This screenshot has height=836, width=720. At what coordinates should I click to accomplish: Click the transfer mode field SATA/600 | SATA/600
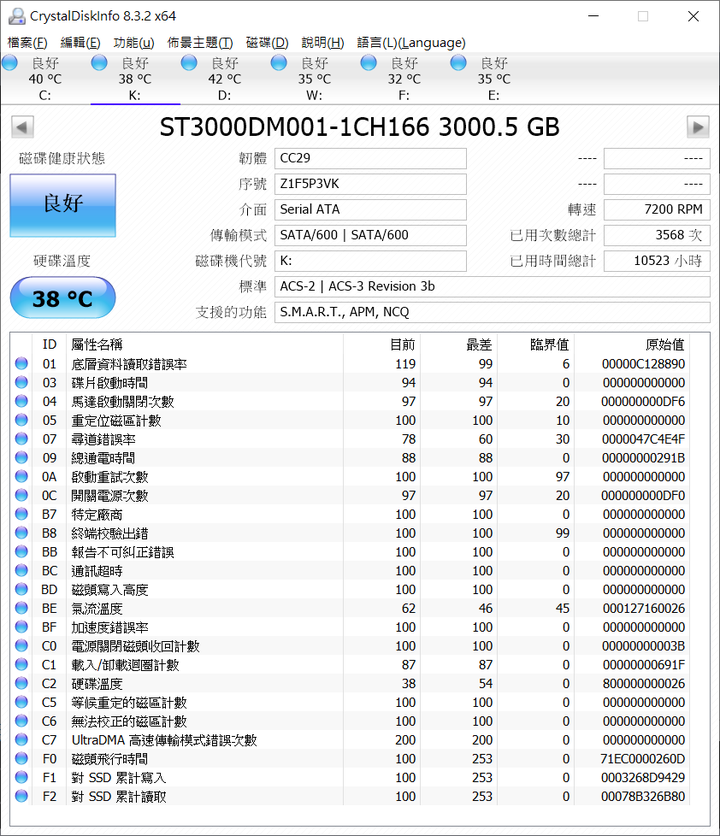click(x=371, y=235)
